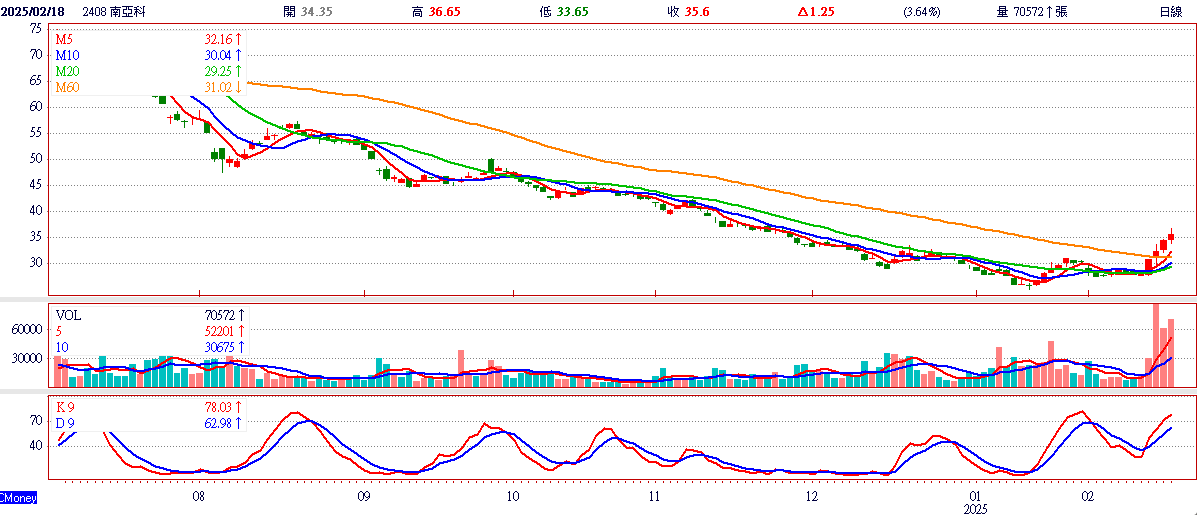Click the 08 month axis label
The image size is (1197, 515).
[x=198, y=497]
